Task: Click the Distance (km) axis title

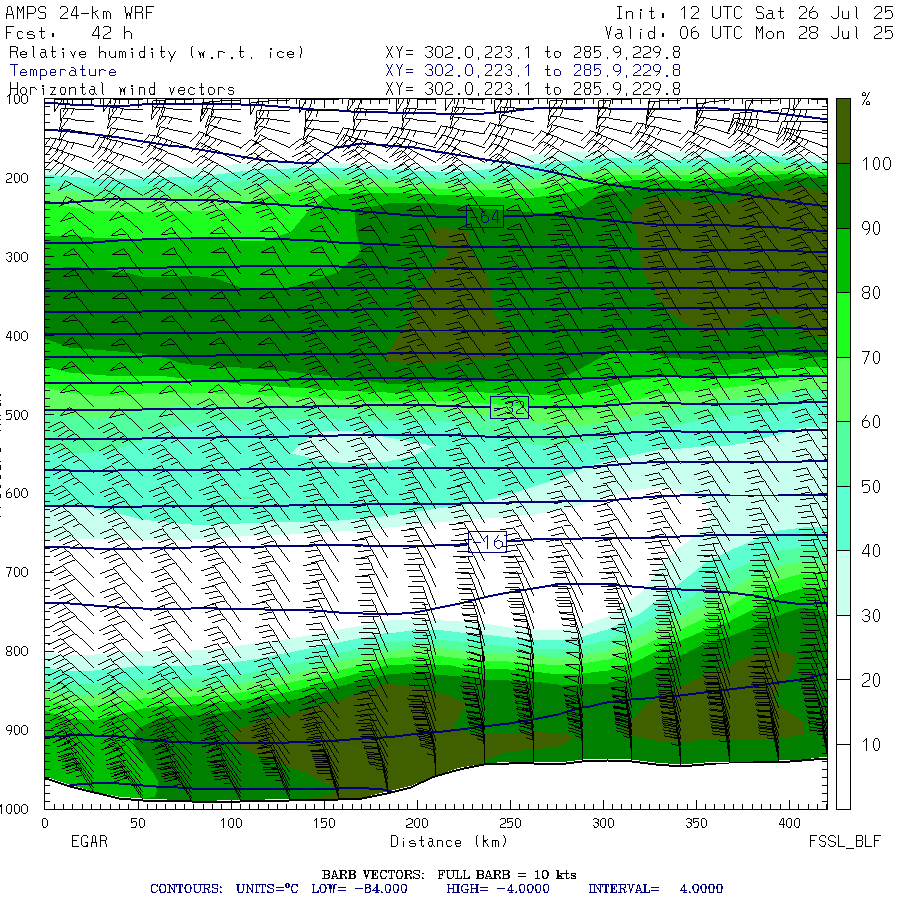Action: [449, 841]
